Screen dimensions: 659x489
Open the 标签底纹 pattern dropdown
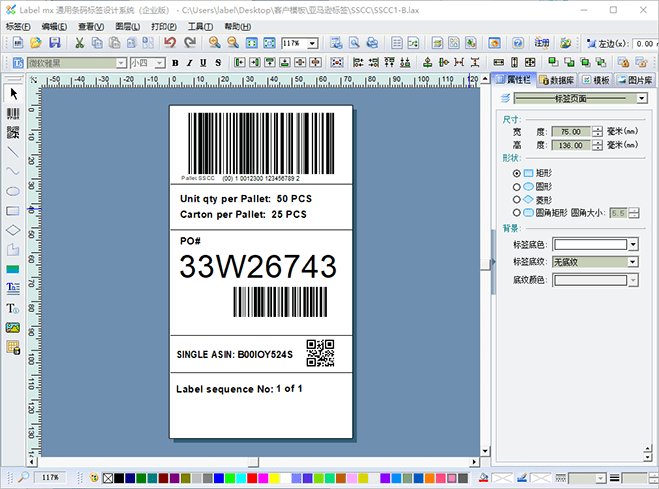633,262
